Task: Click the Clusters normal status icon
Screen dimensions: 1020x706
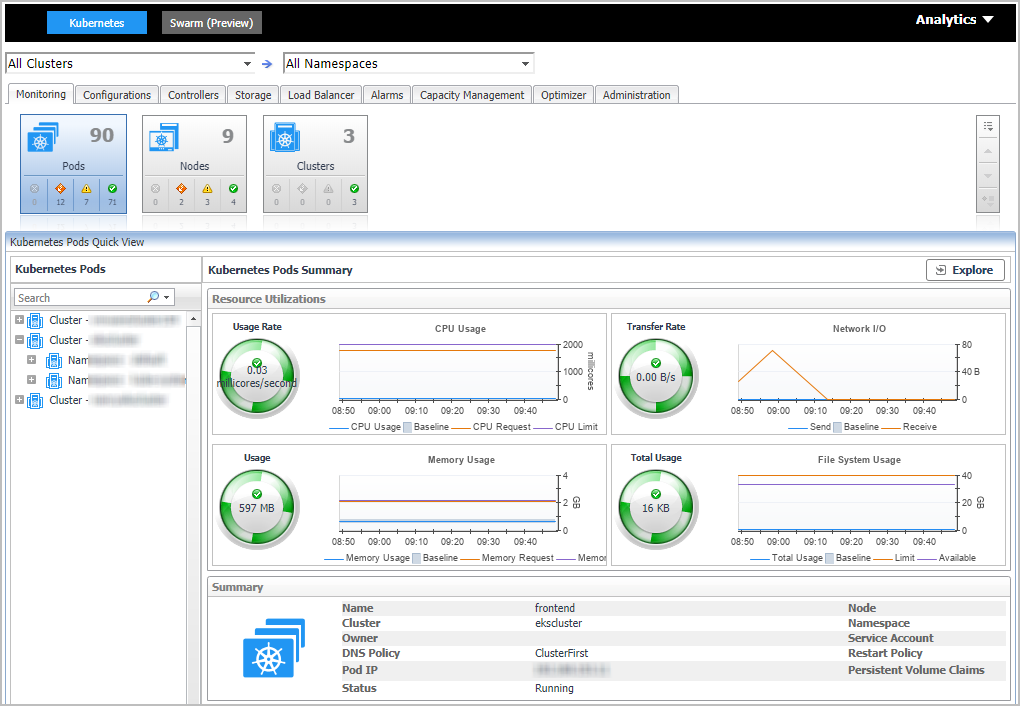Action: (x=354, y=189)
